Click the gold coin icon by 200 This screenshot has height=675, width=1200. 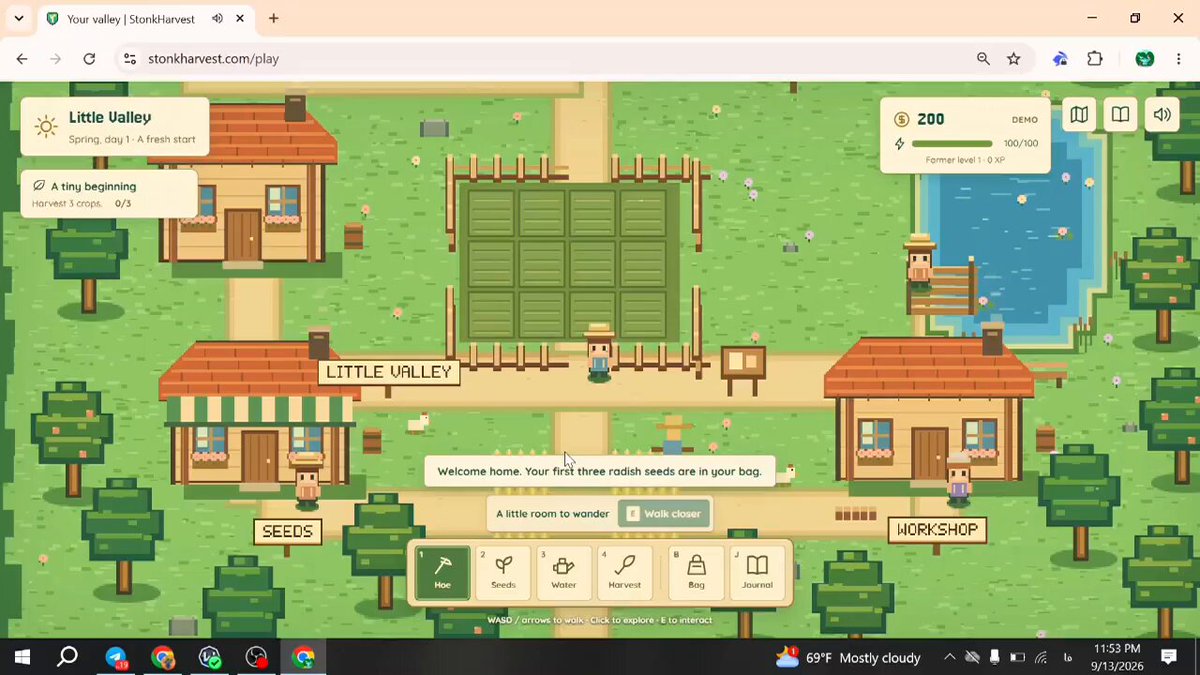coord(901,119)
